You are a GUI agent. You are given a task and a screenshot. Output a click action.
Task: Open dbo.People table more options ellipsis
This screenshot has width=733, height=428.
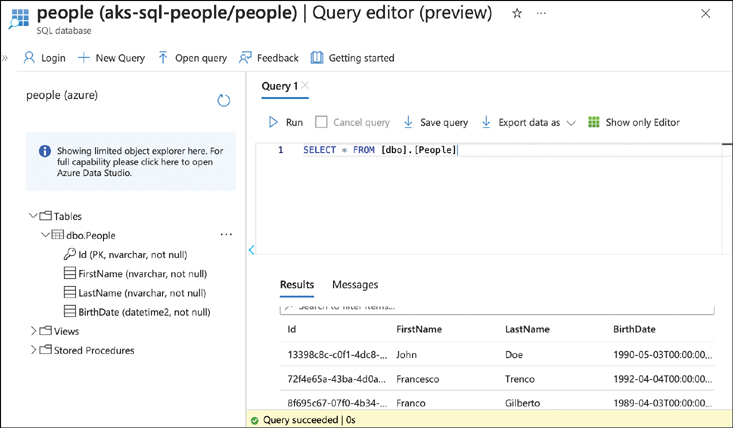(226, 235)
